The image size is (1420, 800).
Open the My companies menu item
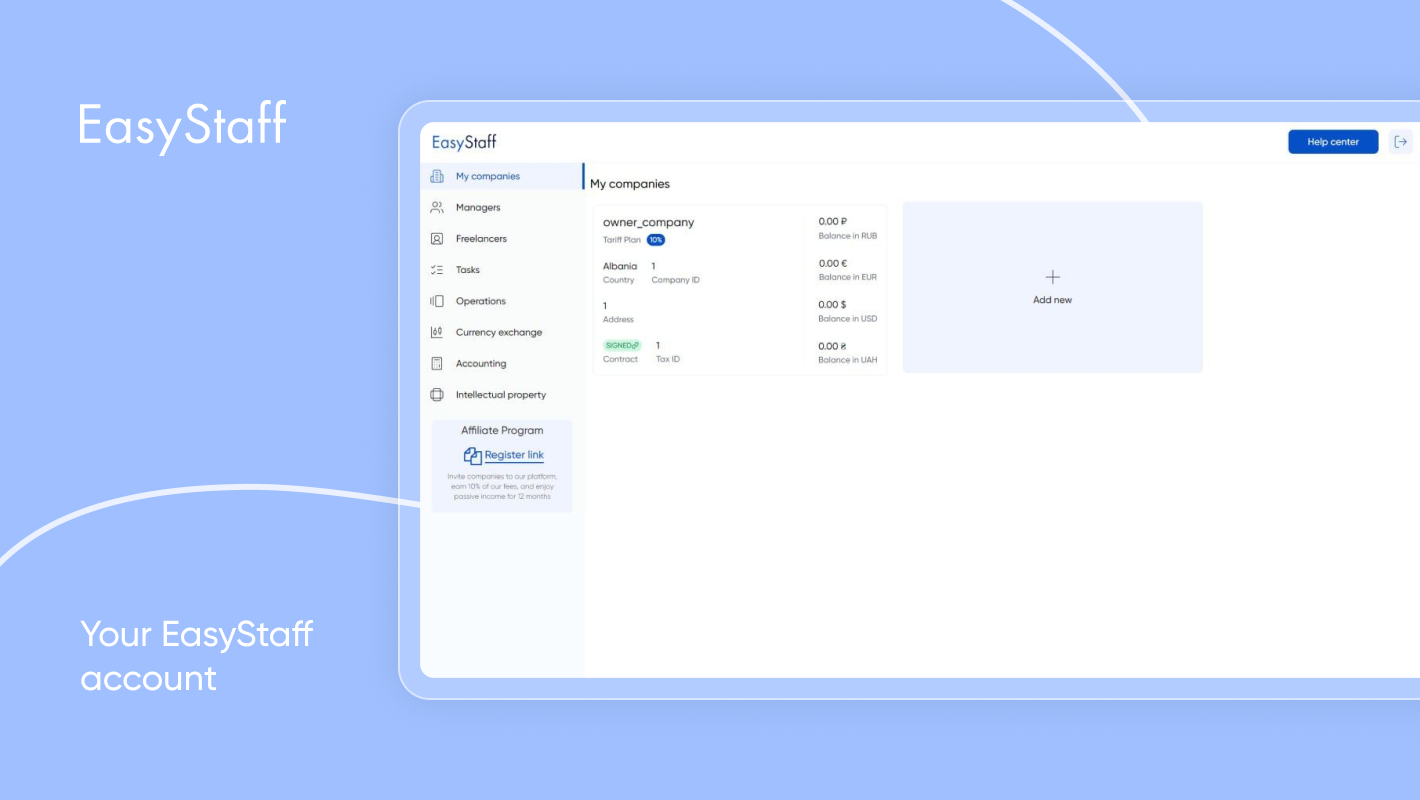[x=501, y=177]
